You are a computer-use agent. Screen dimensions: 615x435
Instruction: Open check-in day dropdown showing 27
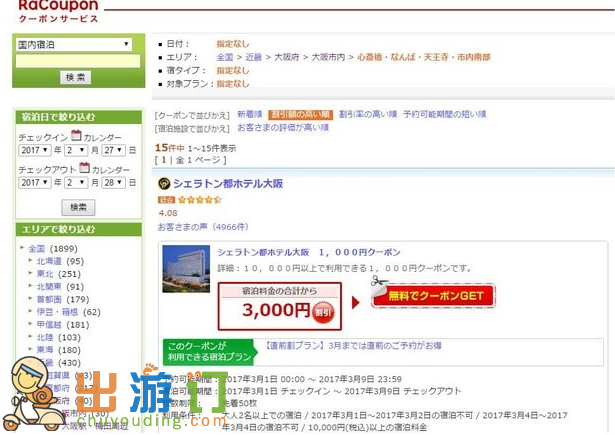coord(113,150)
